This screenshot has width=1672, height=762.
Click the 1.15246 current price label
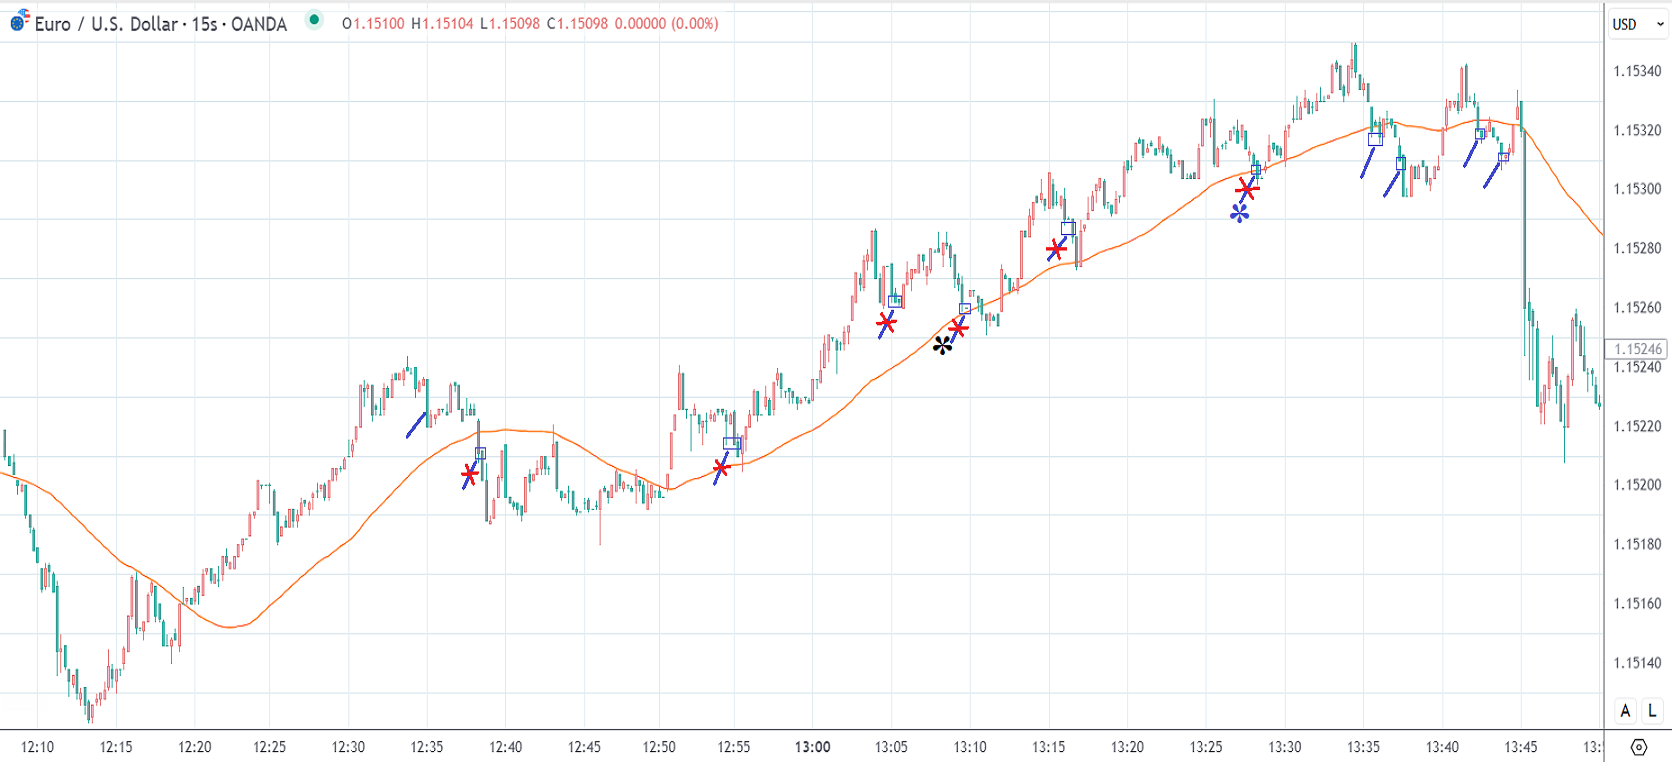pyautogui.click(x=1636, y=349)
